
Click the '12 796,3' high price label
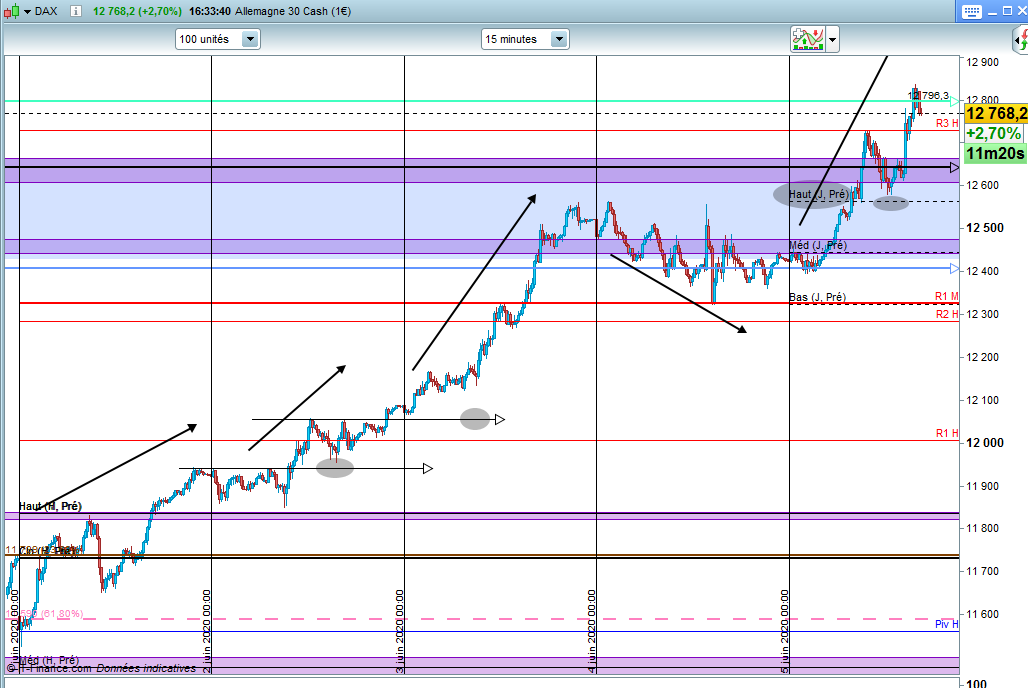928,96
